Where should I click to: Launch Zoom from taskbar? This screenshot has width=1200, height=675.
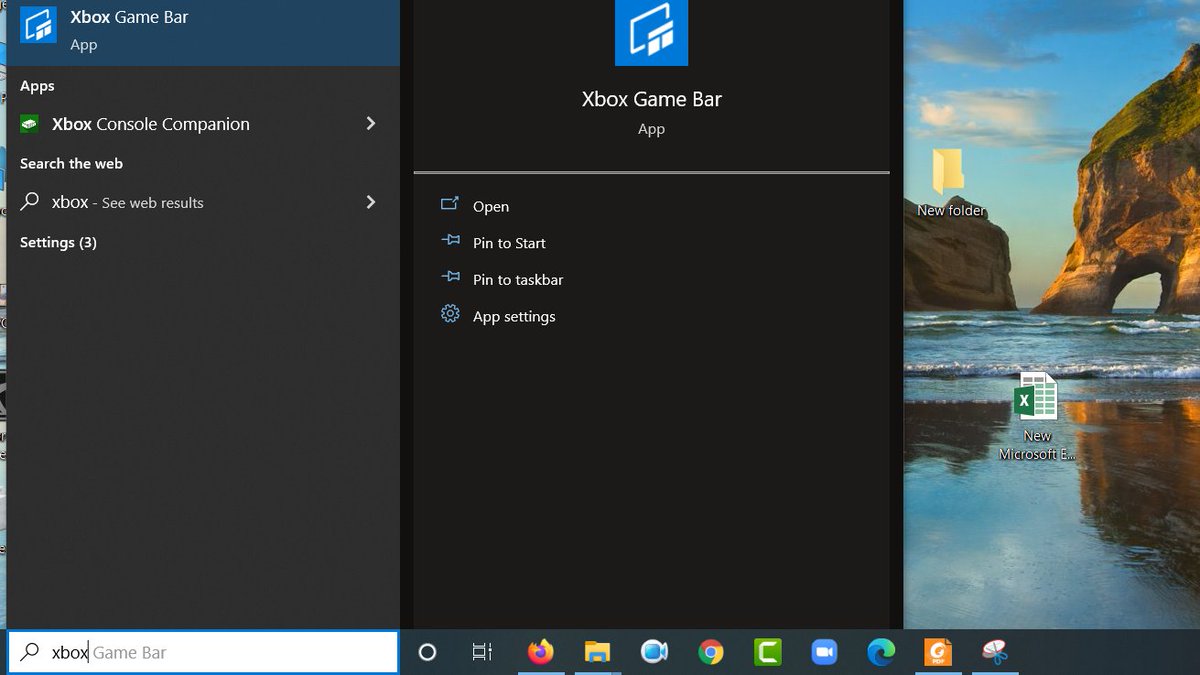(824, 652)
